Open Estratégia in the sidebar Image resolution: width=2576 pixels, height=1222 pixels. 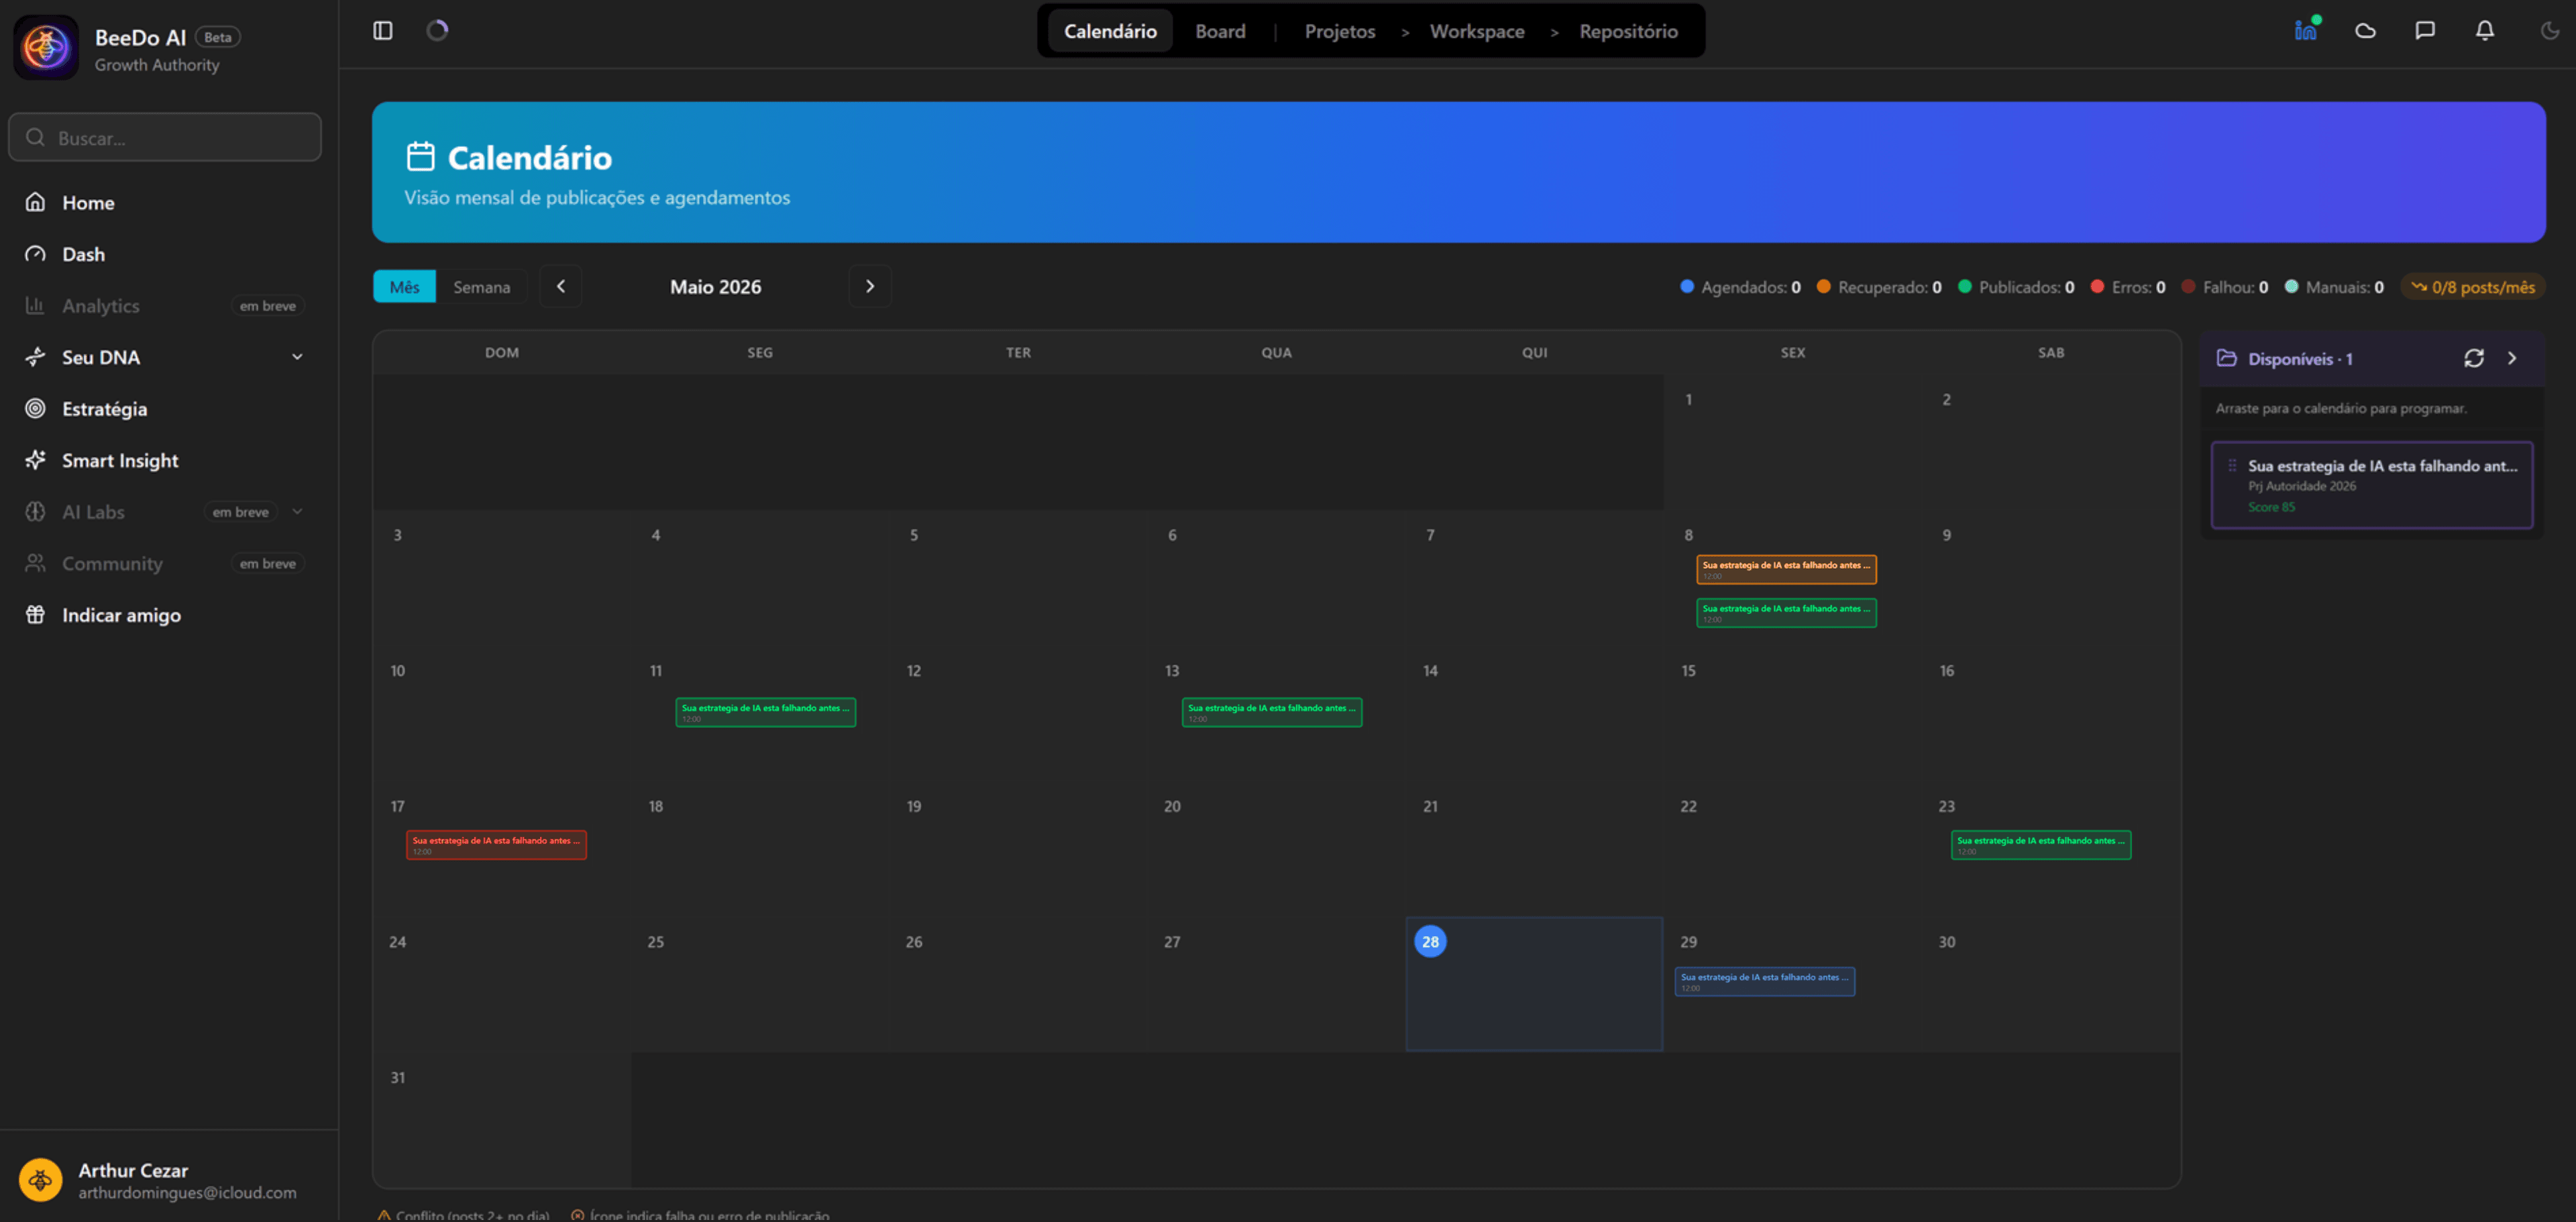pos(165,408)
